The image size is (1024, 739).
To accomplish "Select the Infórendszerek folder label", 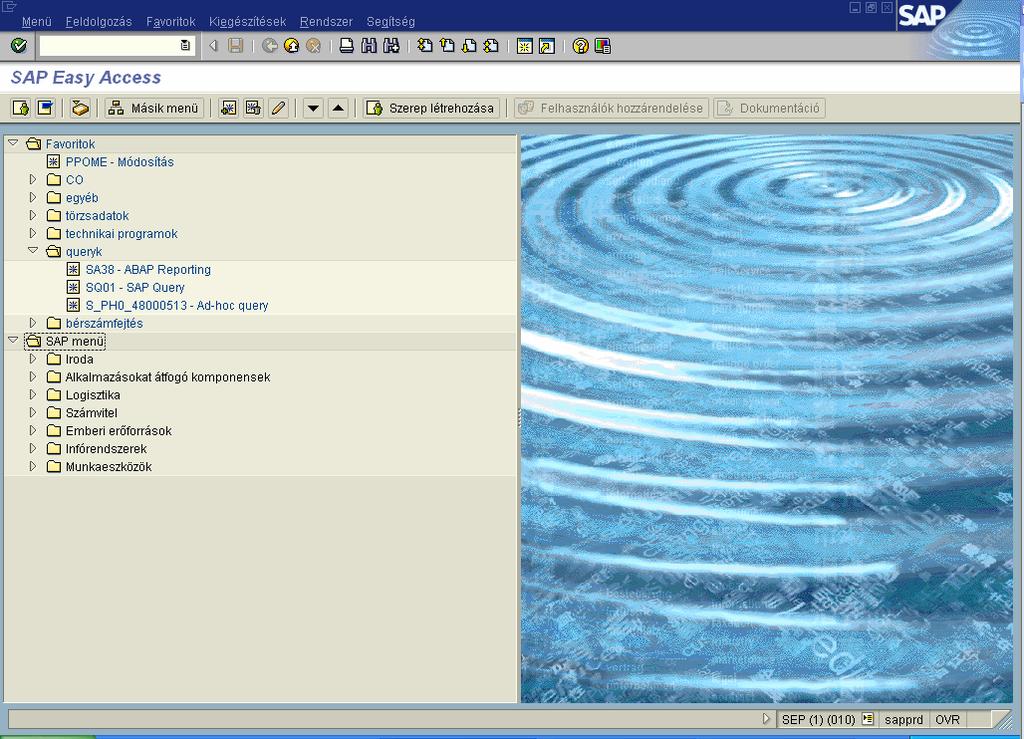I will (x=106, y=449).
